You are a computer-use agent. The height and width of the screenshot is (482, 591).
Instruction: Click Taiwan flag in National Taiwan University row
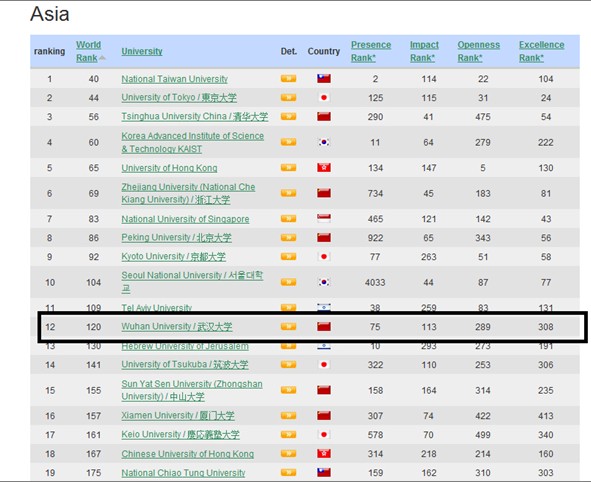click(x=324, y=78)
